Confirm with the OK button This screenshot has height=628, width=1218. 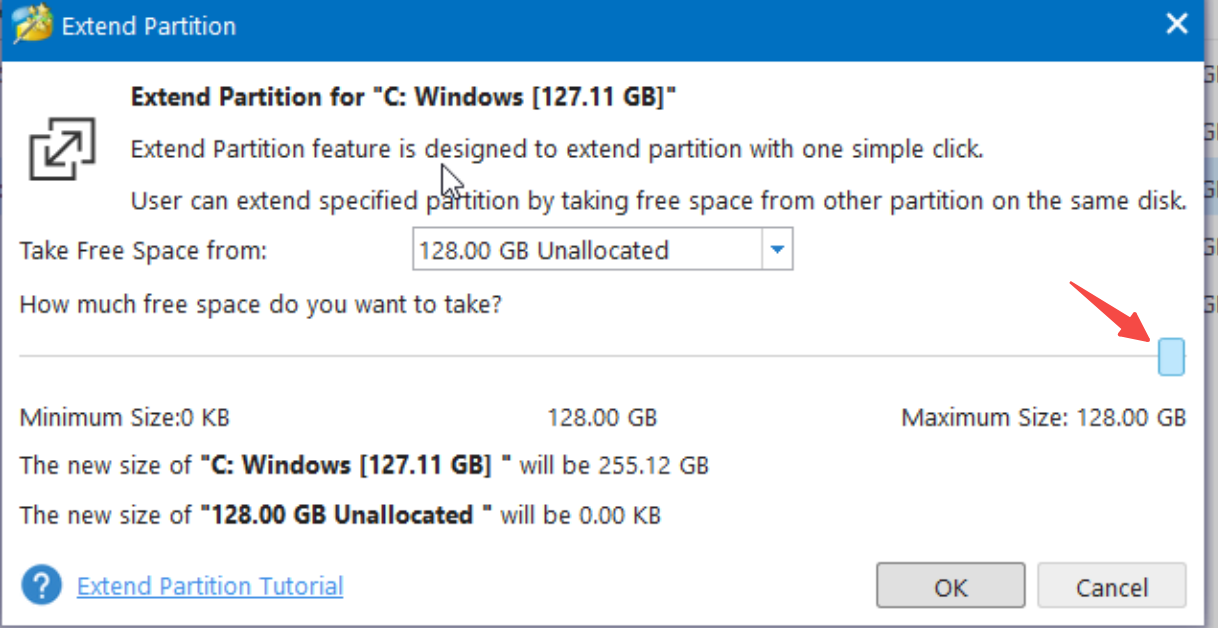pos(951,587)
